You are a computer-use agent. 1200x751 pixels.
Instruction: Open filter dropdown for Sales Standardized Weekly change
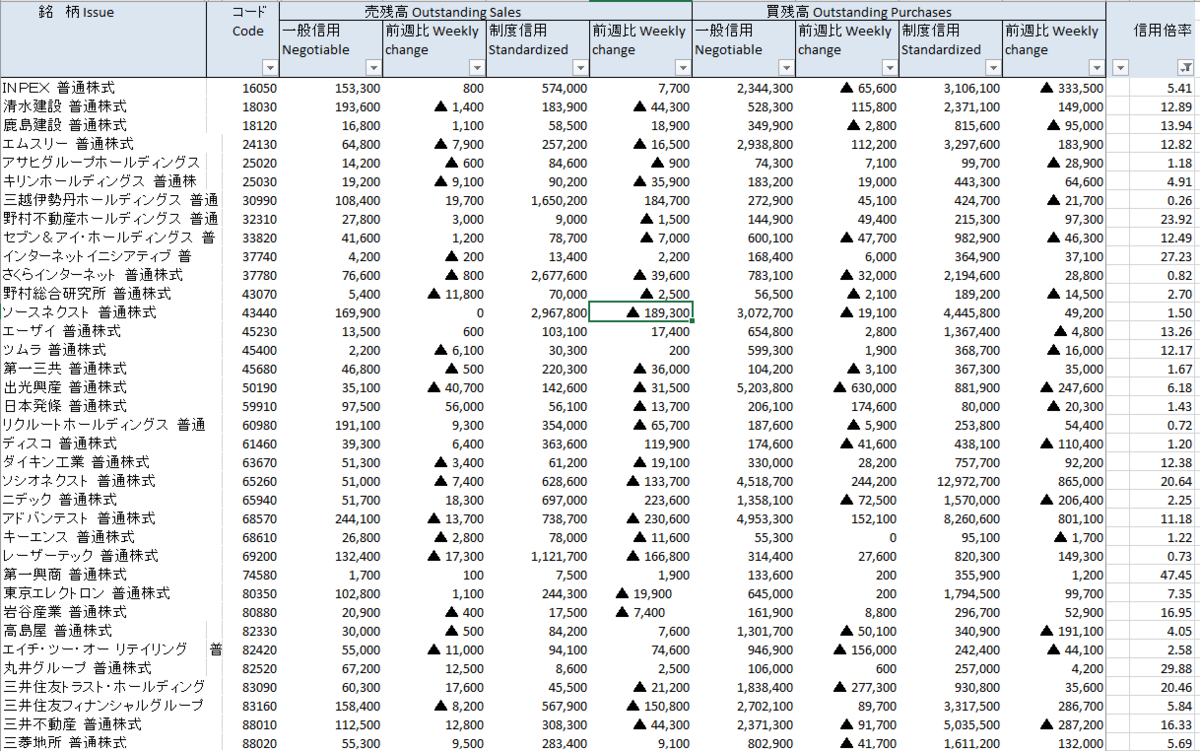pyautogui.click(x=683, y=67)
